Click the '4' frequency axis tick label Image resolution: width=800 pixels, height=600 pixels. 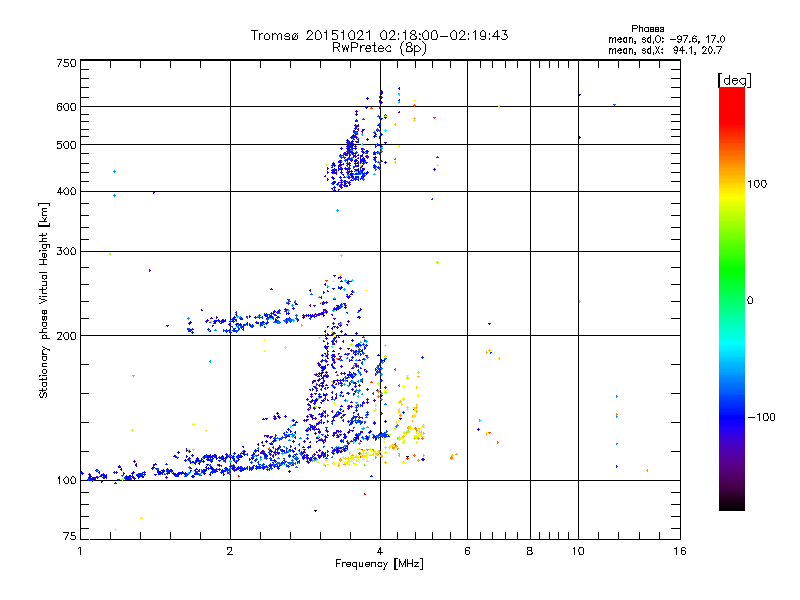380,551
